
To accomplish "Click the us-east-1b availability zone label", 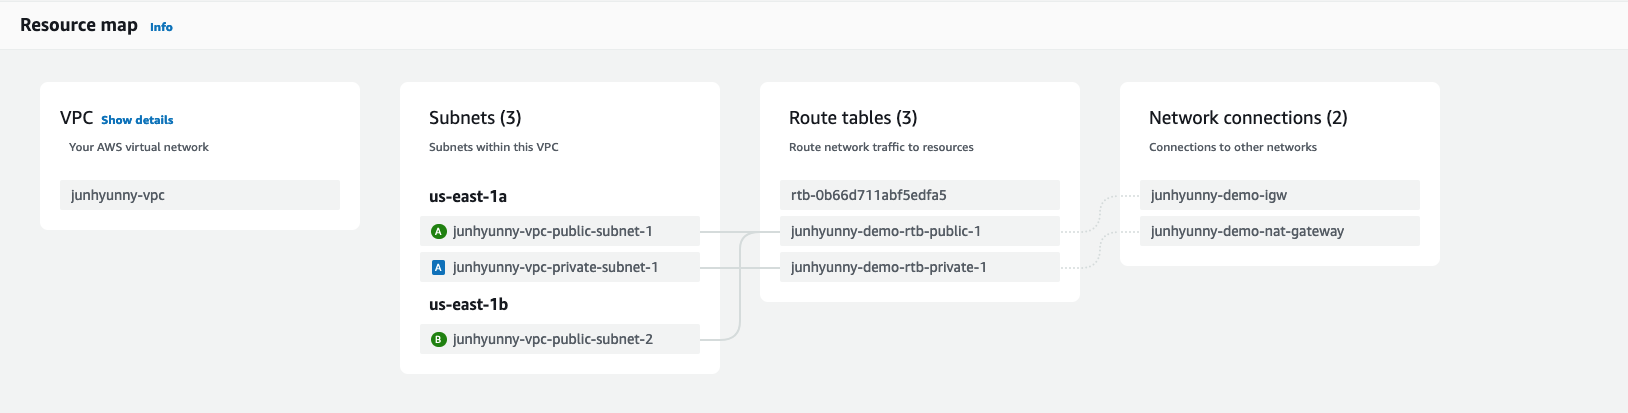I will [x=468, y=304].
